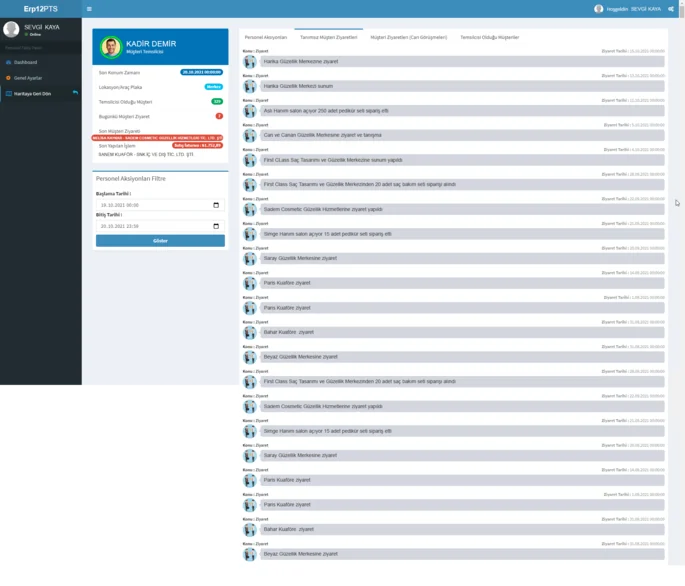
Task: Click the SEVGİ KAYA sidebar avatar
Action: pos(11,29)
